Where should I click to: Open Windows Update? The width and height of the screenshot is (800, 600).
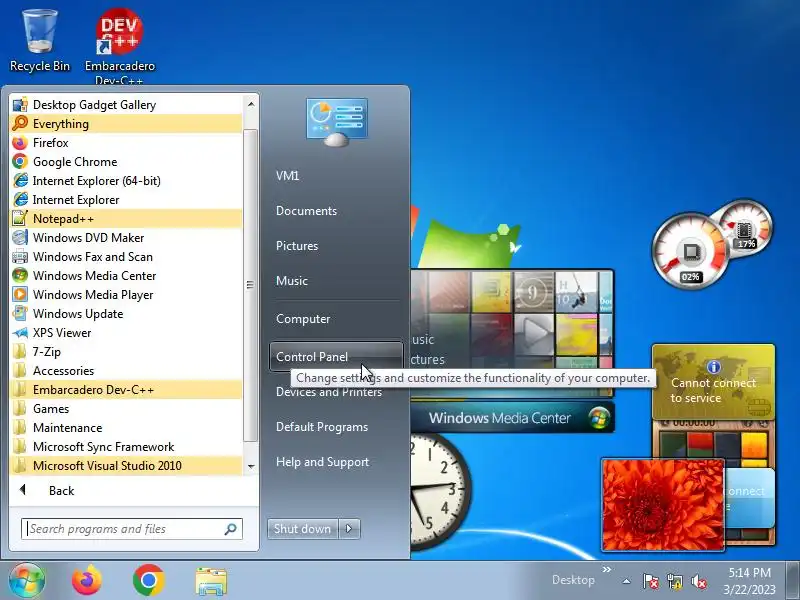point(126,314)
